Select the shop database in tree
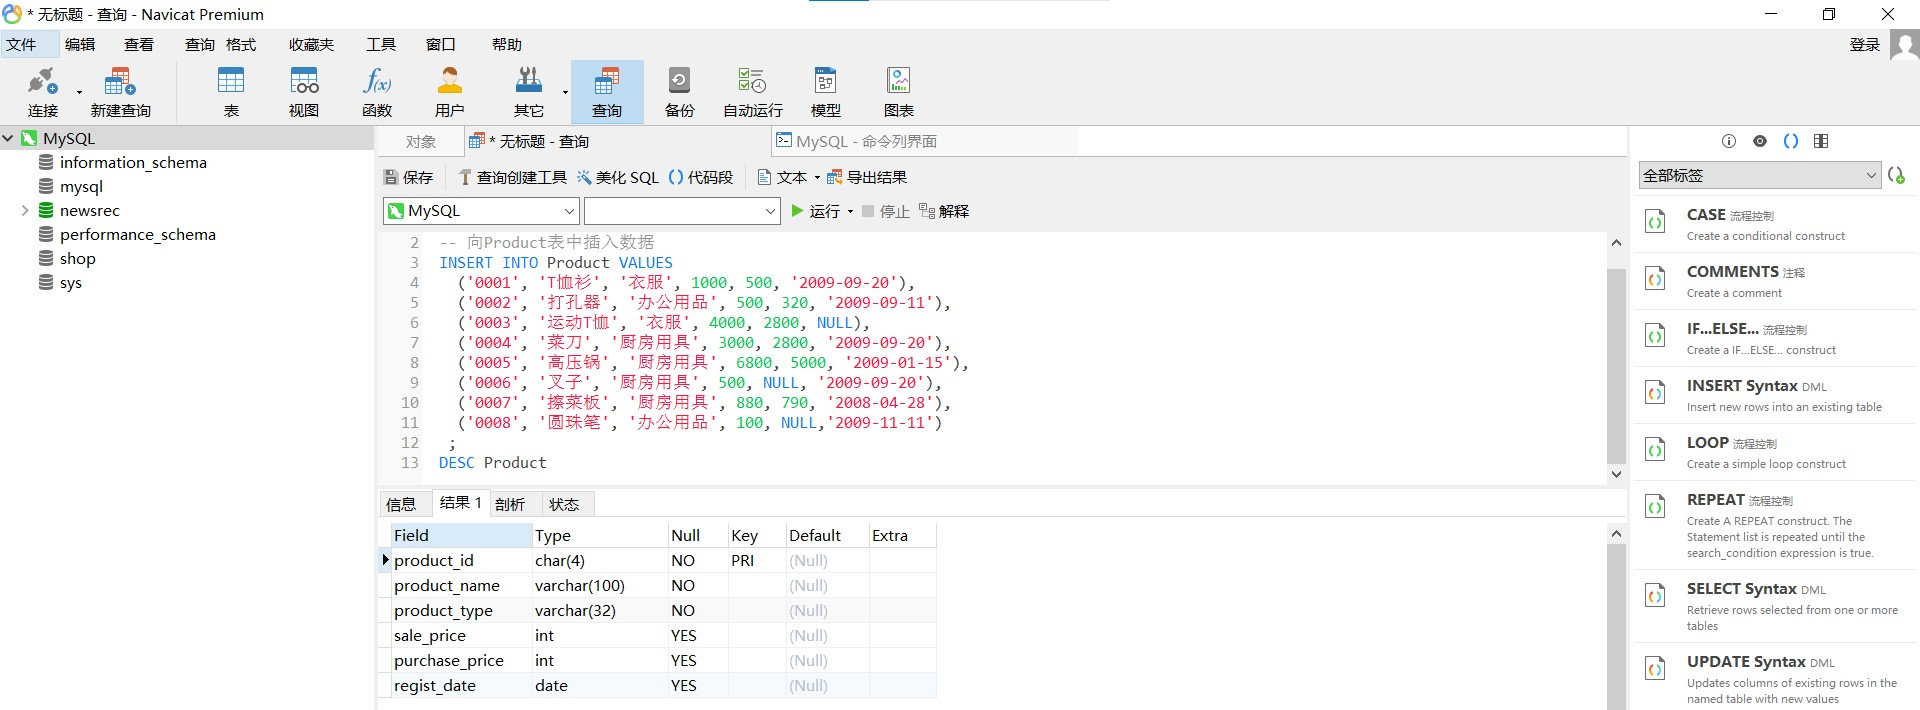The height and width of the screenshot is (710, 1920). [77, 259]
